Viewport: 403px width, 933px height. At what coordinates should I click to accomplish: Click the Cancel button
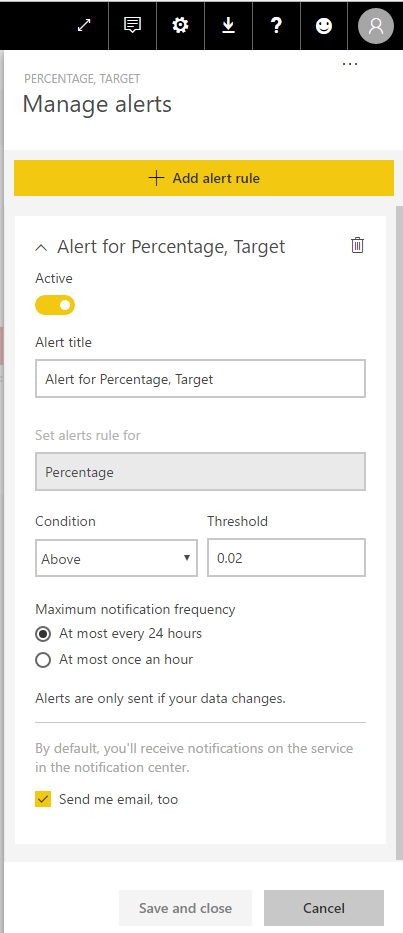(x=324, y=908)
